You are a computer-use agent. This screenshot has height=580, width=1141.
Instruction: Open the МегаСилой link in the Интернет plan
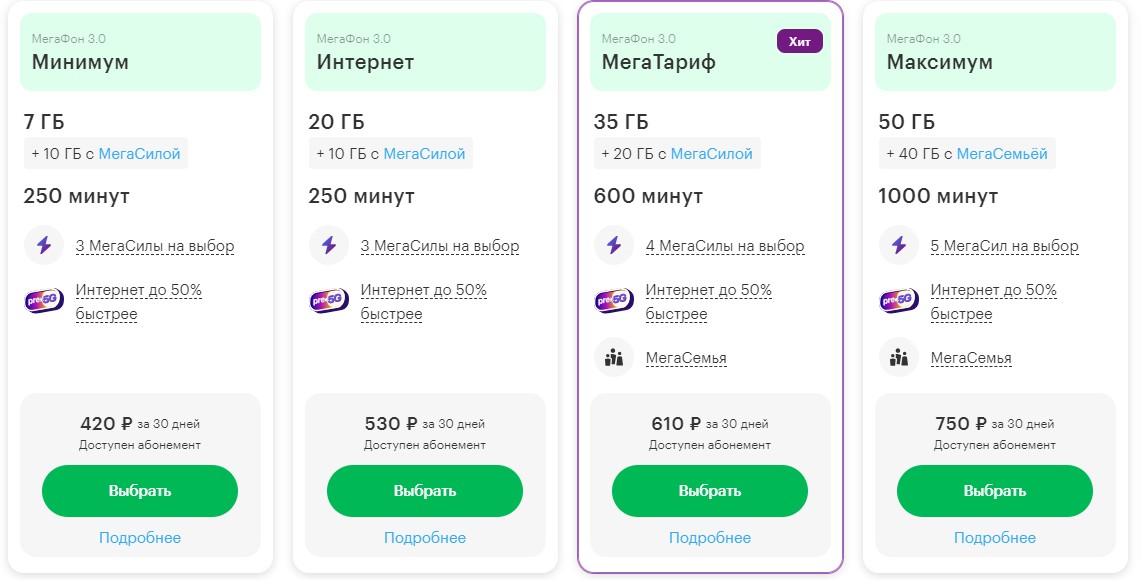[x=425, y=154]
